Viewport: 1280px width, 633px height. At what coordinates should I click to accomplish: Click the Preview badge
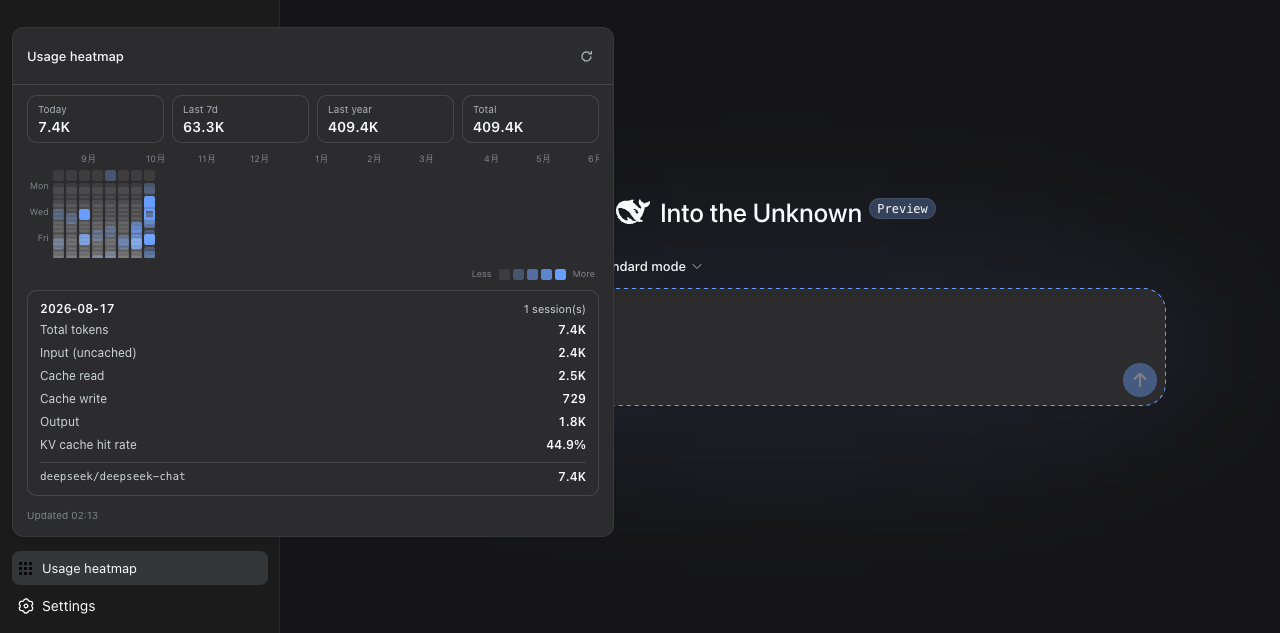(902, 209)
